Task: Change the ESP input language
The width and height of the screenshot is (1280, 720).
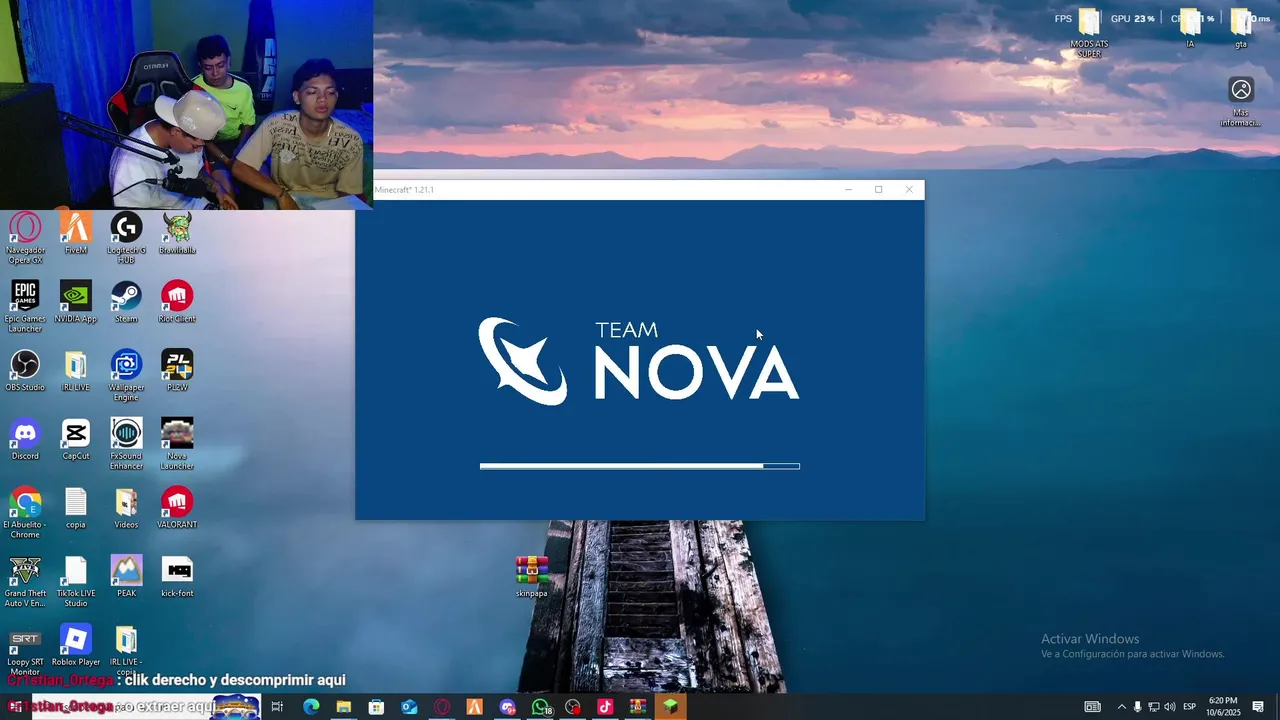Action: 1189,707
